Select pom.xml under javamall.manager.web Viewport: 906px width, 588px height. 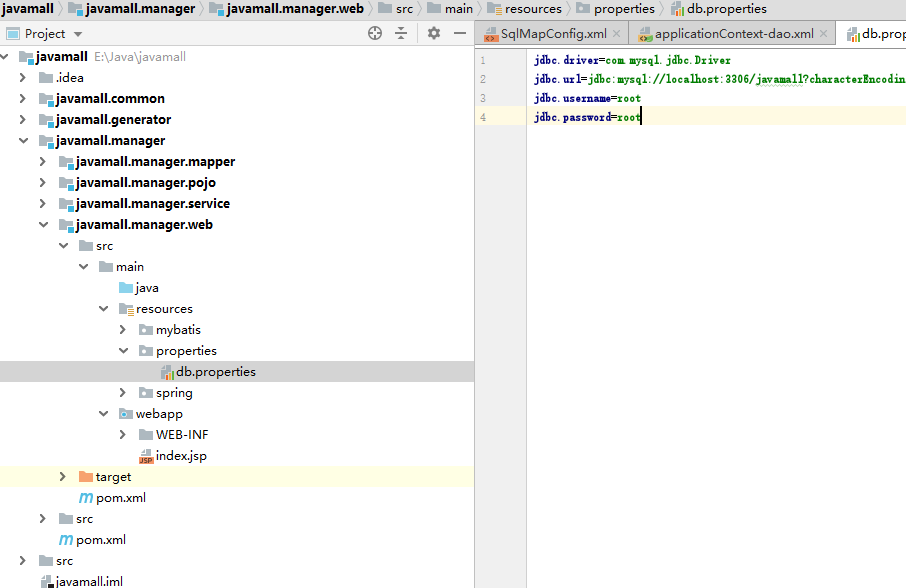click(x=121, y=498)
